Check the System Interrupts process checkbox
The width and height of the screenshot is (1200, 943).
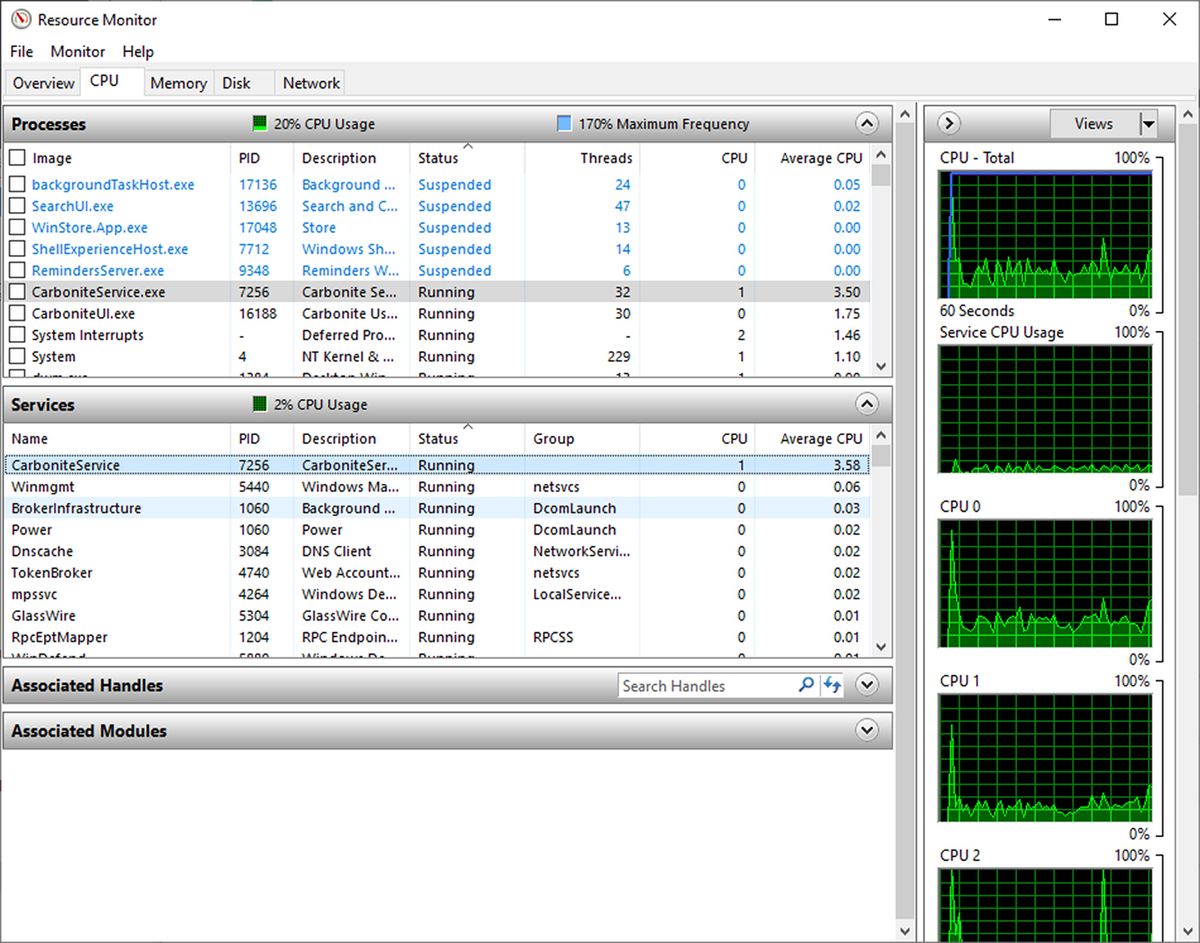pyautogui.click(x=17, y=334)
